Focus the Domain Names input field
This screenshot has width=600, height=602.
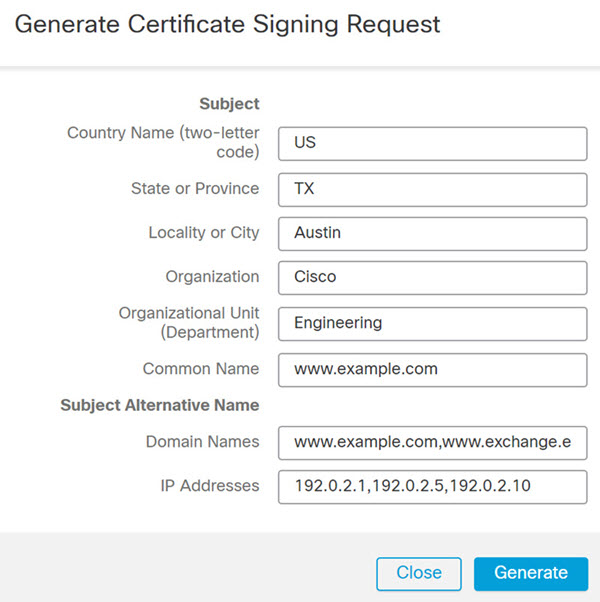tap(432, 441)
